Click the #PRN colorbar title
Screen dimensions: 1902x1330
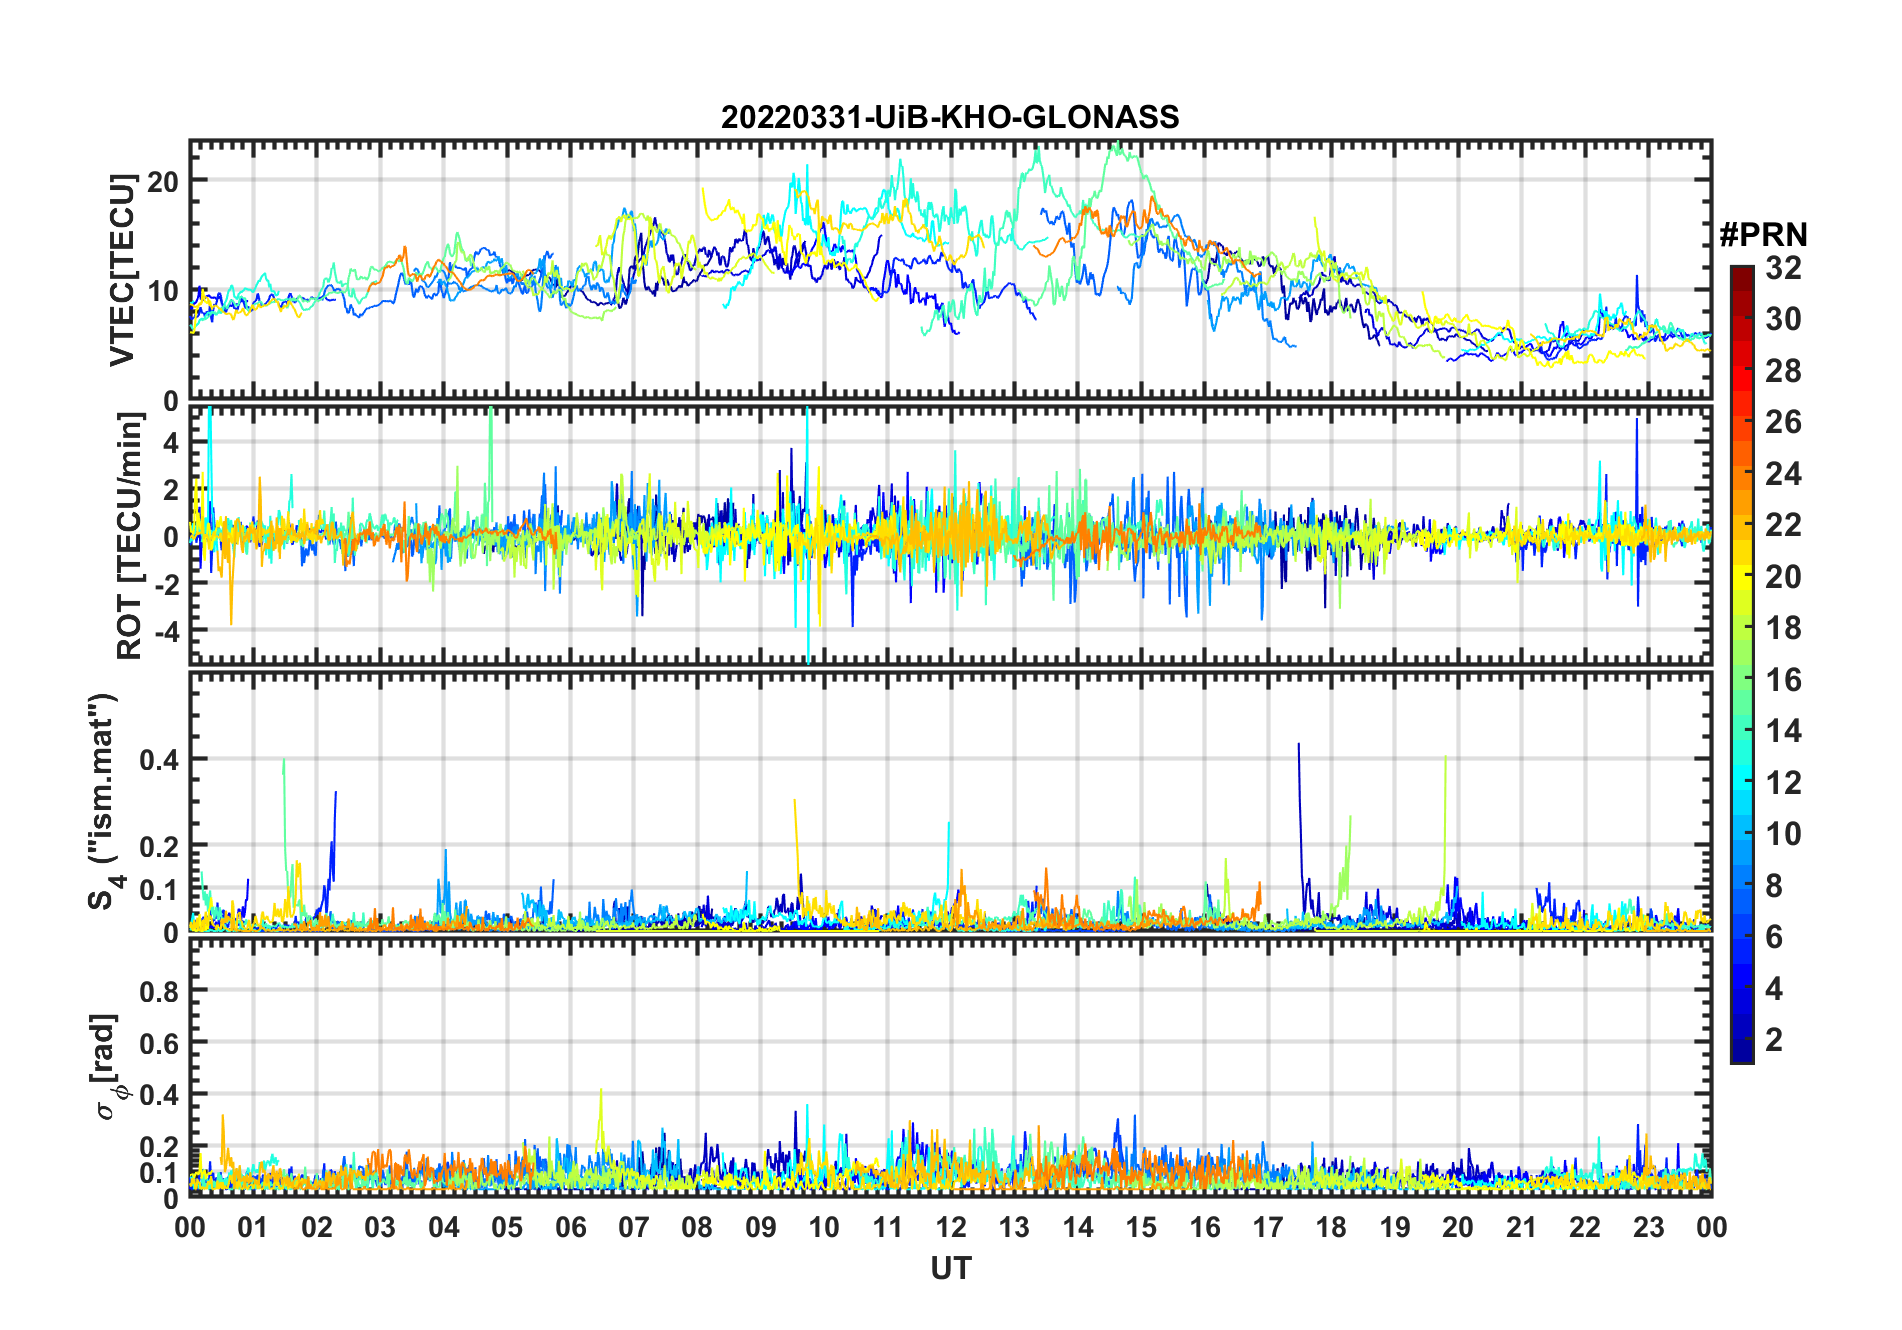point(1763,235)
